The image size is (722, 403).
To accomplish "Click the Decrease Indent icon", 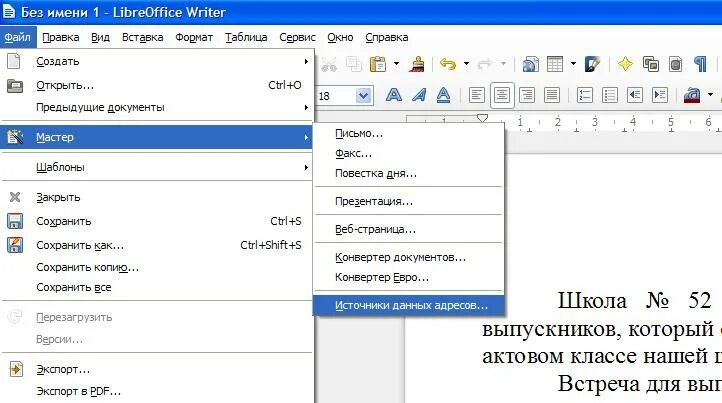I will (635, 95).
